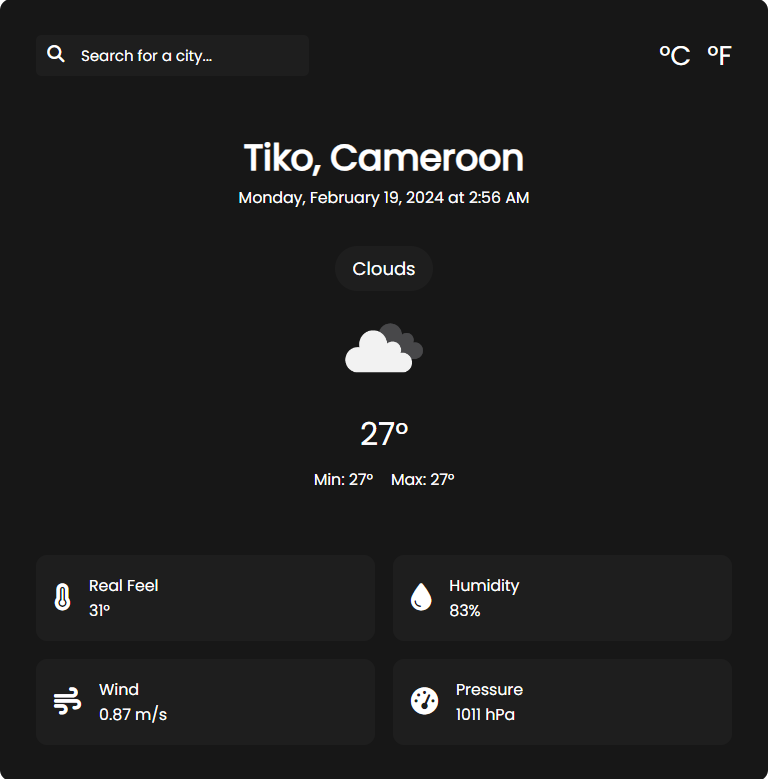Open the Real Feel 31° card

pyautogui.click(x=206, y=598)
